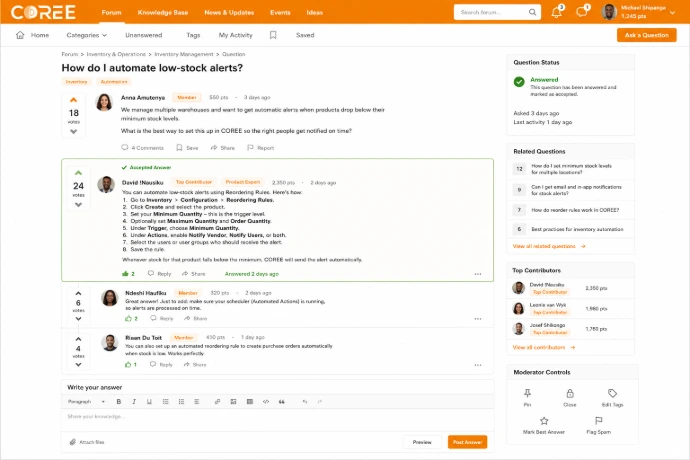Click the bookmark icon beside Saved

tap(273, 35)
